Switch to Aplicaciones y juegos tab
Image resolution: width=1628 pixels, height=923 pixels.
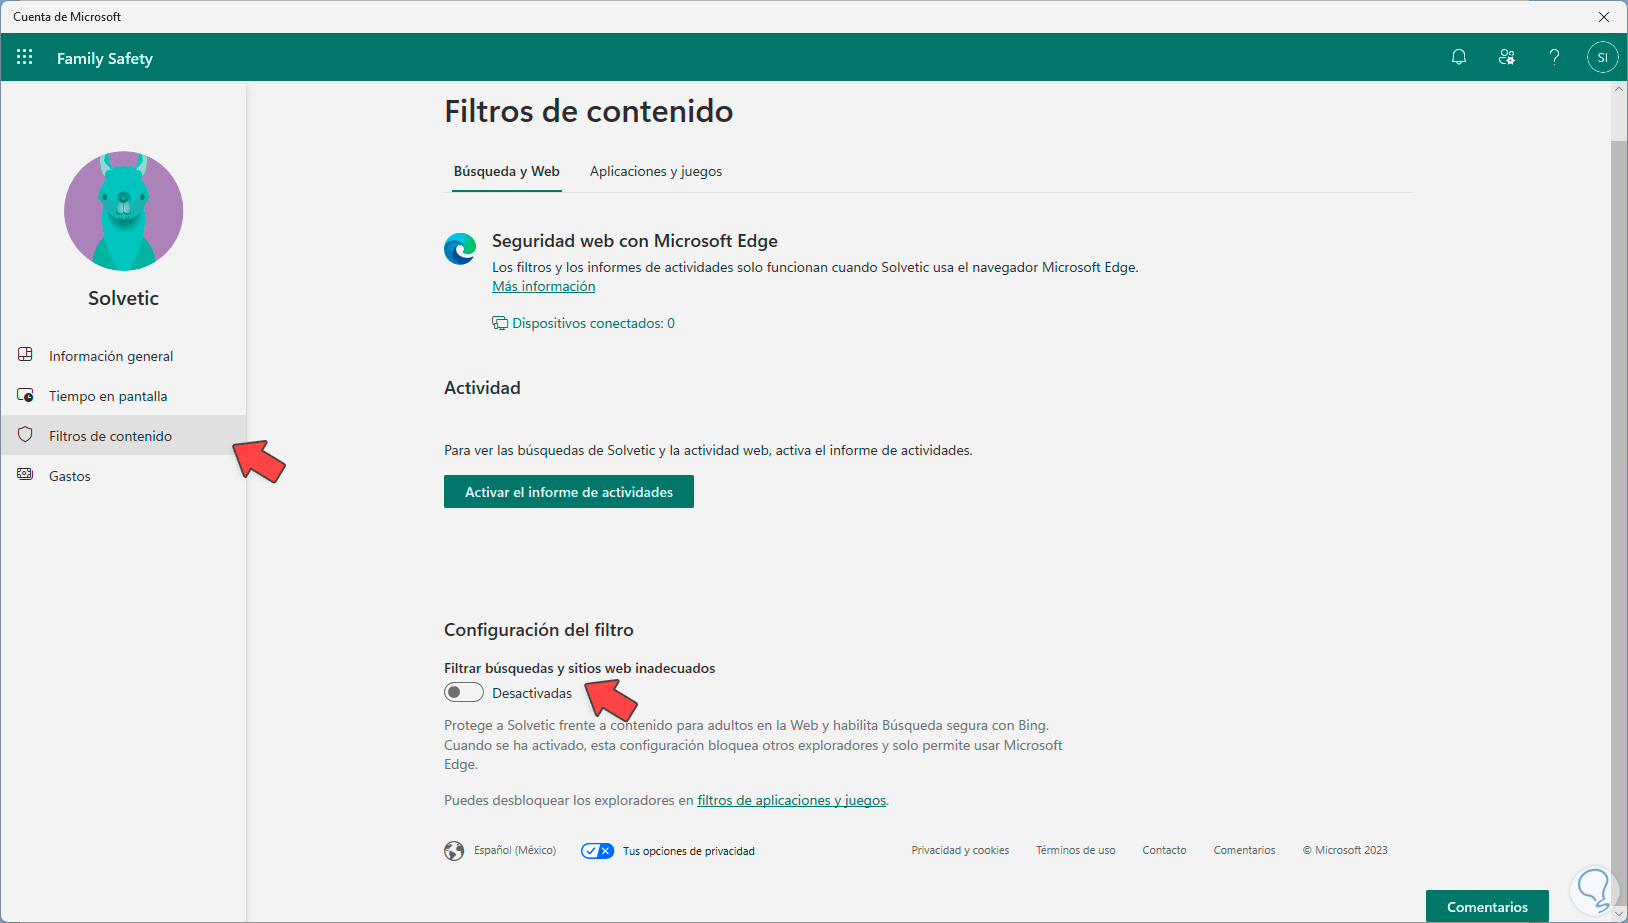pyautogui.click(x=656, y=171)
